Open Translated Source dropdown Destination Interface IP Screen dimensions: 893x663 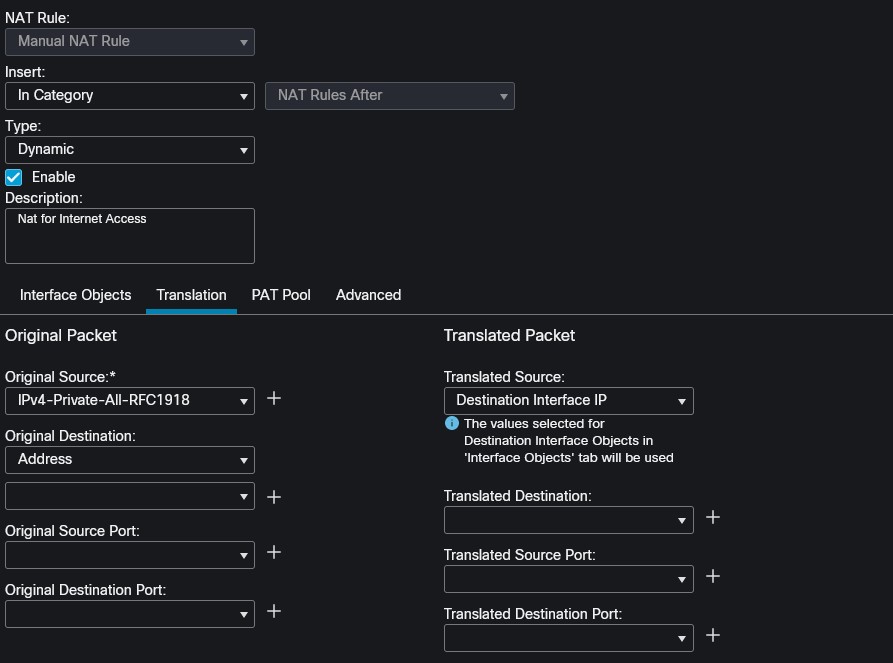[x=568, y=401]
